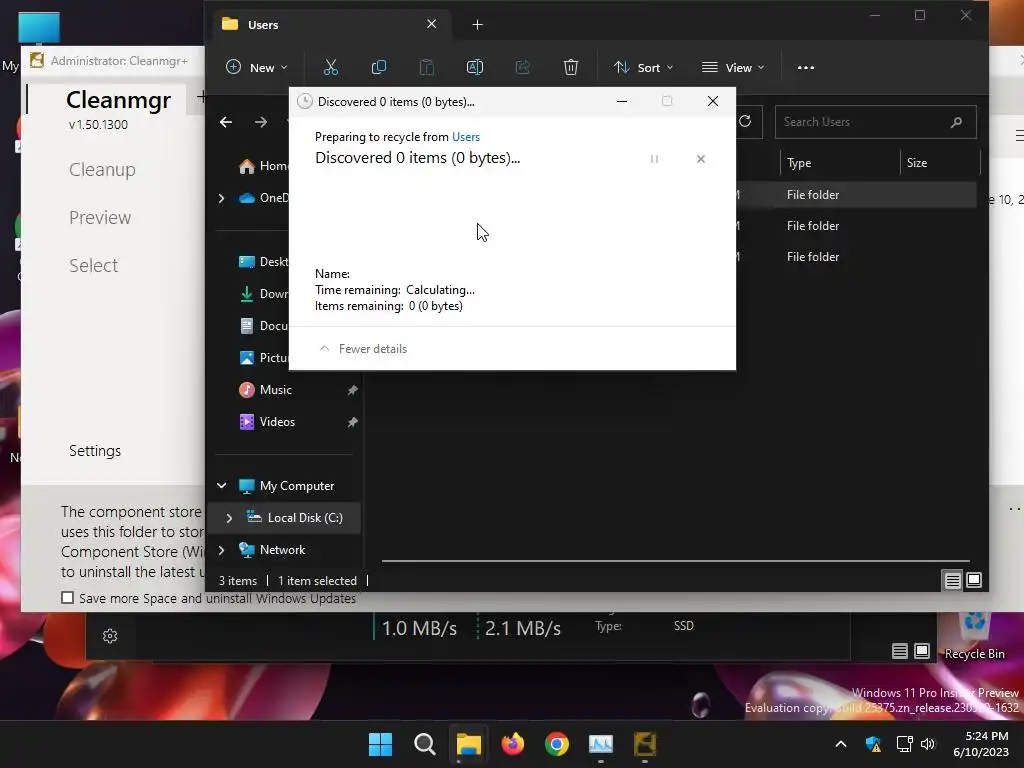Screen dimensions: 1024x768
Task: Expand the OneDrive tree node
Action: click(221, 198)
